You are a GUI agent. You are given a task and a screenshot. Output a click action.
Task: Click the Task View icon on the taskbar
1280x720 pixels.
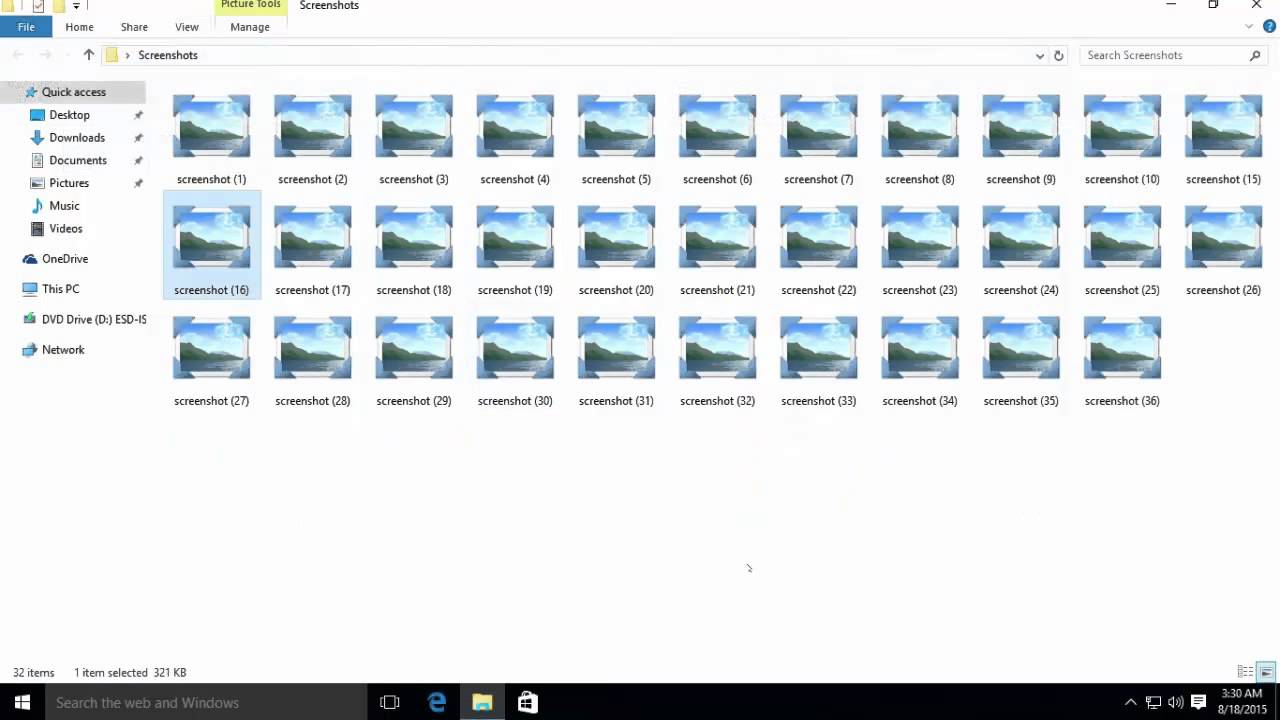[389, 702]
